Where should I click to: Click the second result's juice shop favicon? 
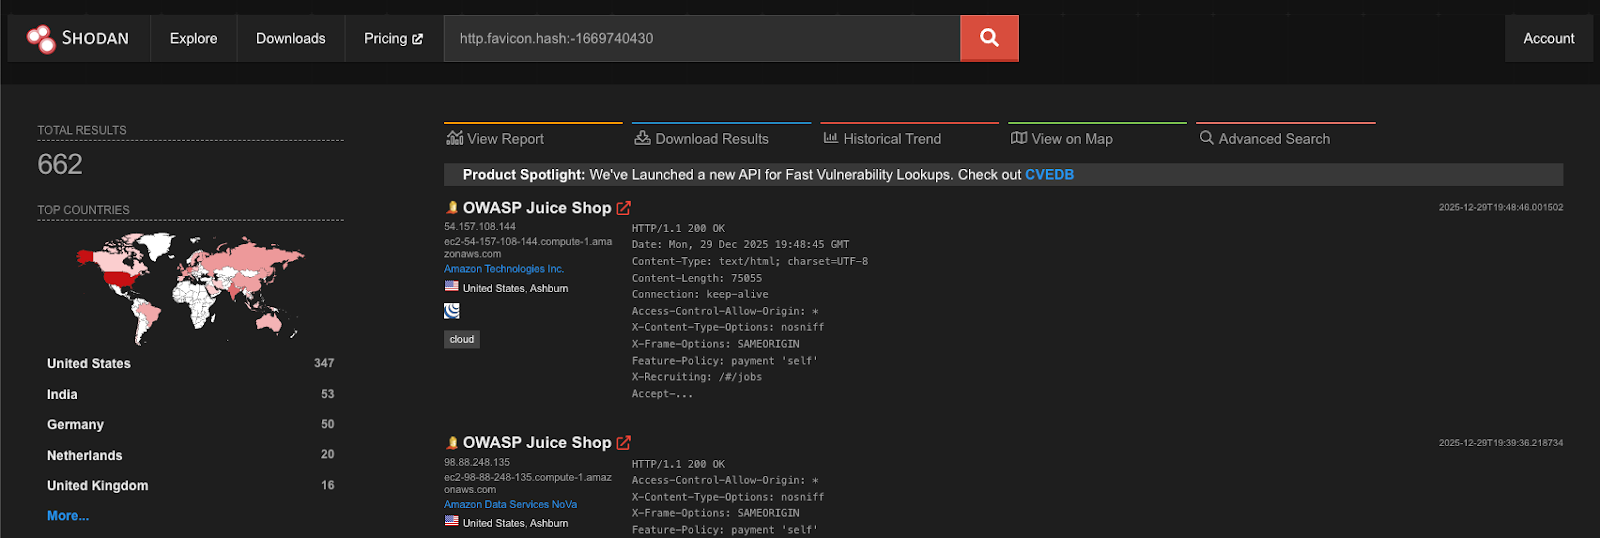point(452,443)
